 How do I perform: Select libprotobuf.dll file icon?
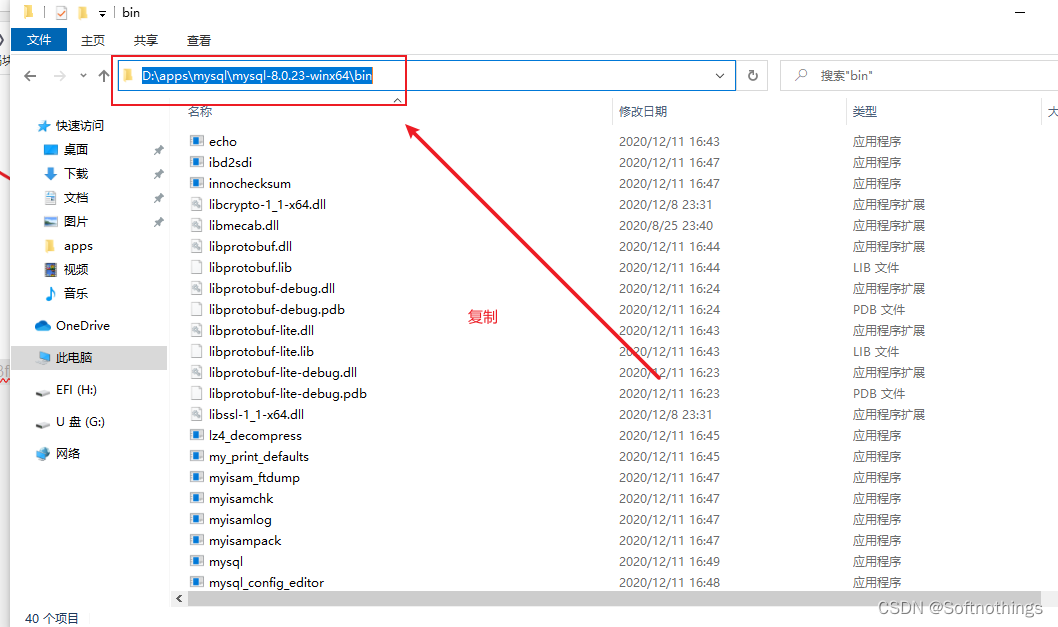point(196,246)
